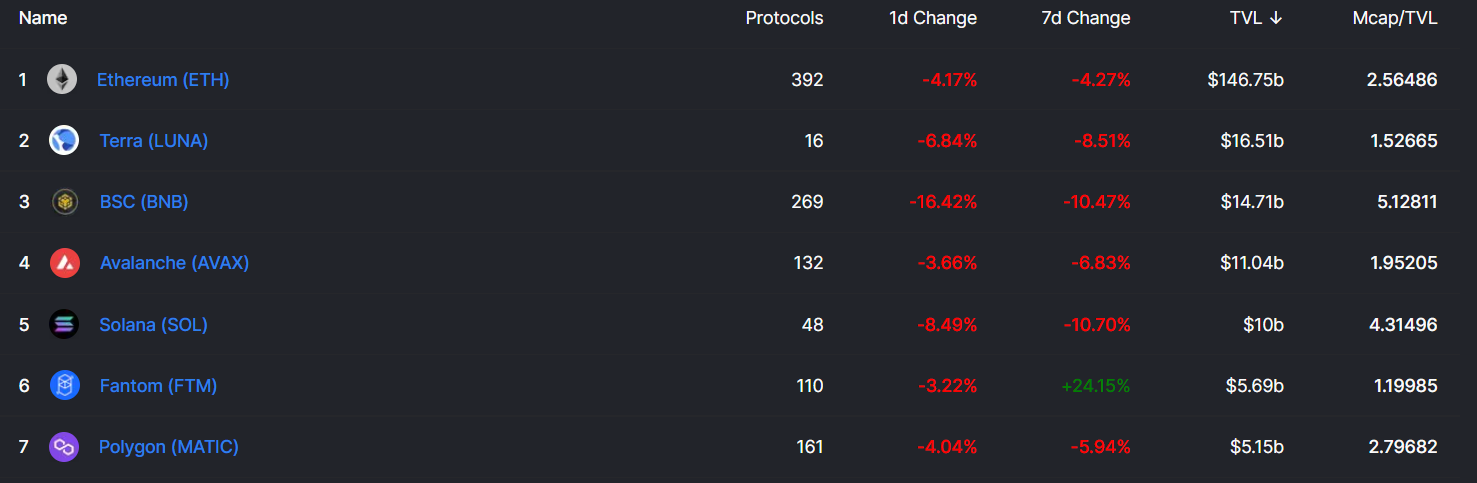Open the Polygon (MATIC) chain link
This screenshot has height=483, width=1477.
[x=169, y=447]
